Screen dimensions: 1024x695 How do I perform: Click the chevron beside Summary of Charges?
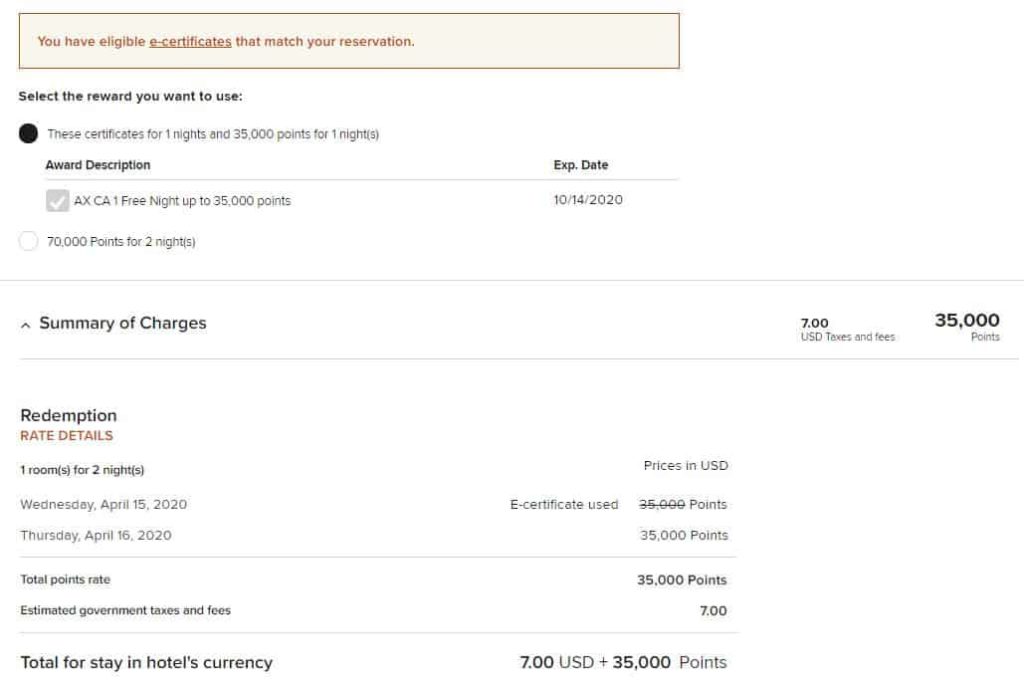click(x=25, y=322)
